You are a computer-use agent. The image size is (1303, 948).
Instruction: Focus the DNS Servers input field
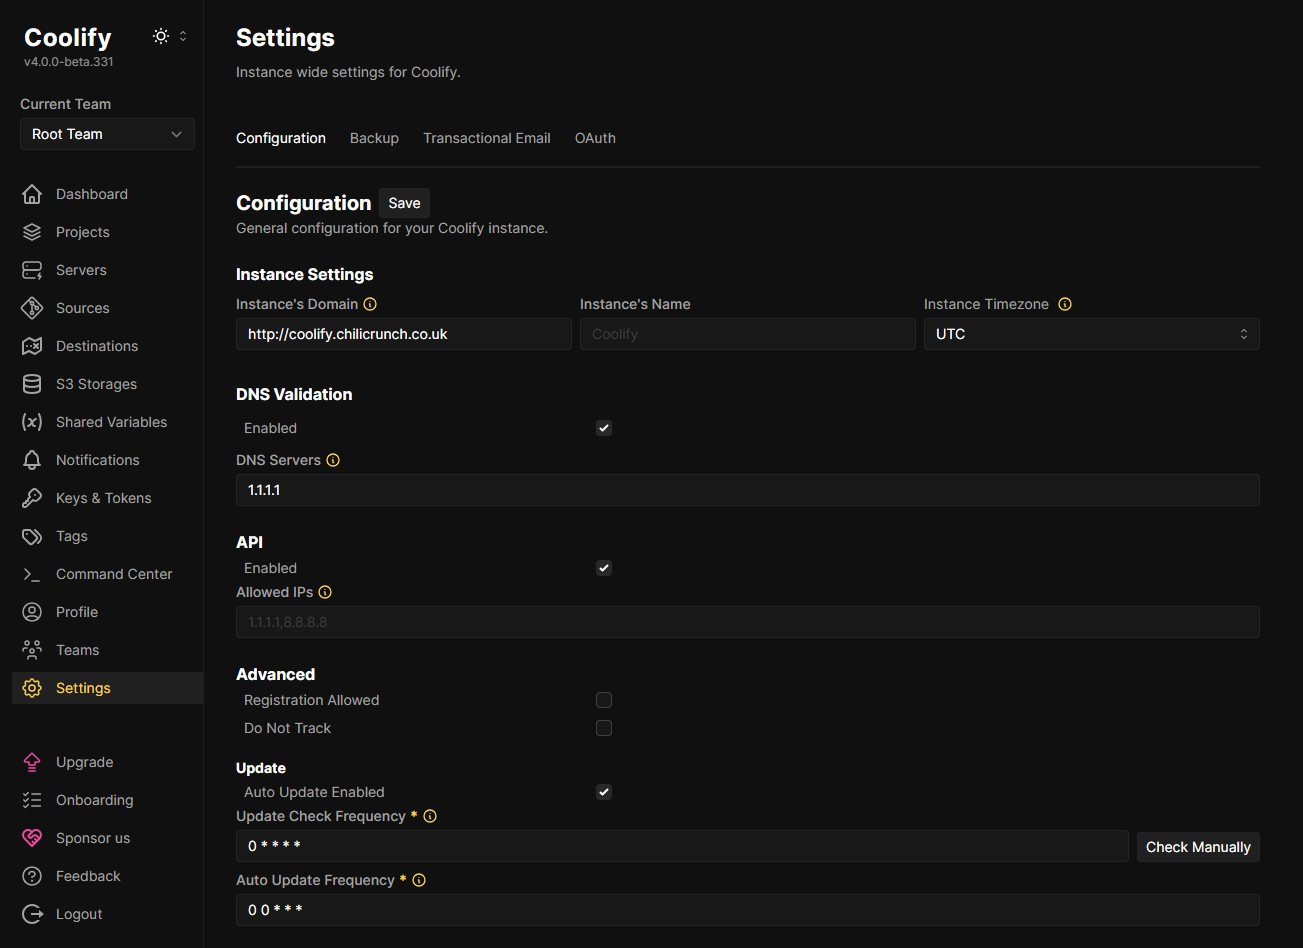[x=747, y=490]
